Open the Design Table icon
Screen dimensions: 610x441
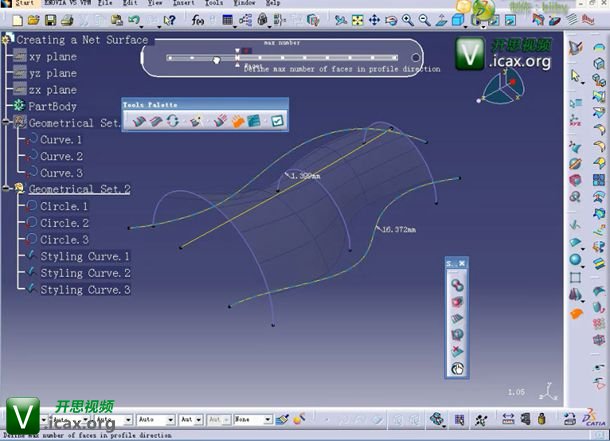click(228, 19)
